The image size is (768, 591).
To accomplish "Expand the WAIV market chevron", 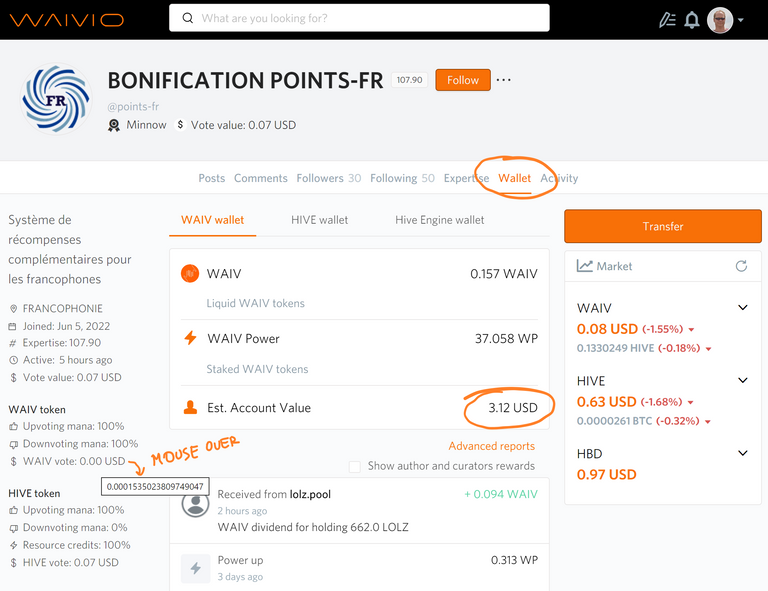I will 743,307.
